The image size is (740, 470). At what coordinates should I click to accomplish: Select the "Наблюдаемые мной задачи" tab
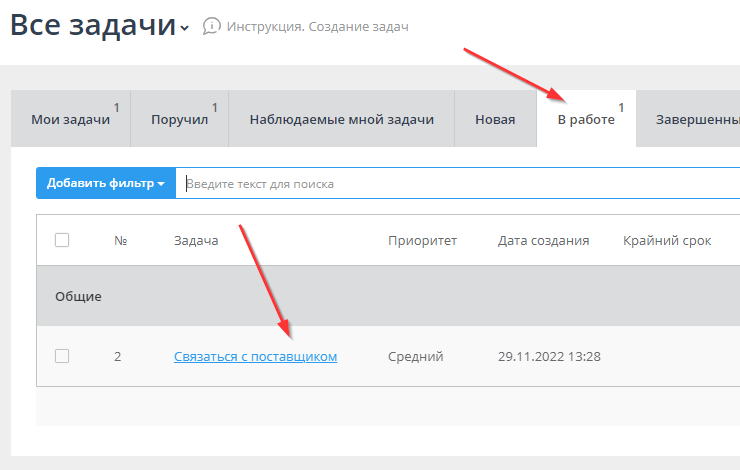pos(341,120)
